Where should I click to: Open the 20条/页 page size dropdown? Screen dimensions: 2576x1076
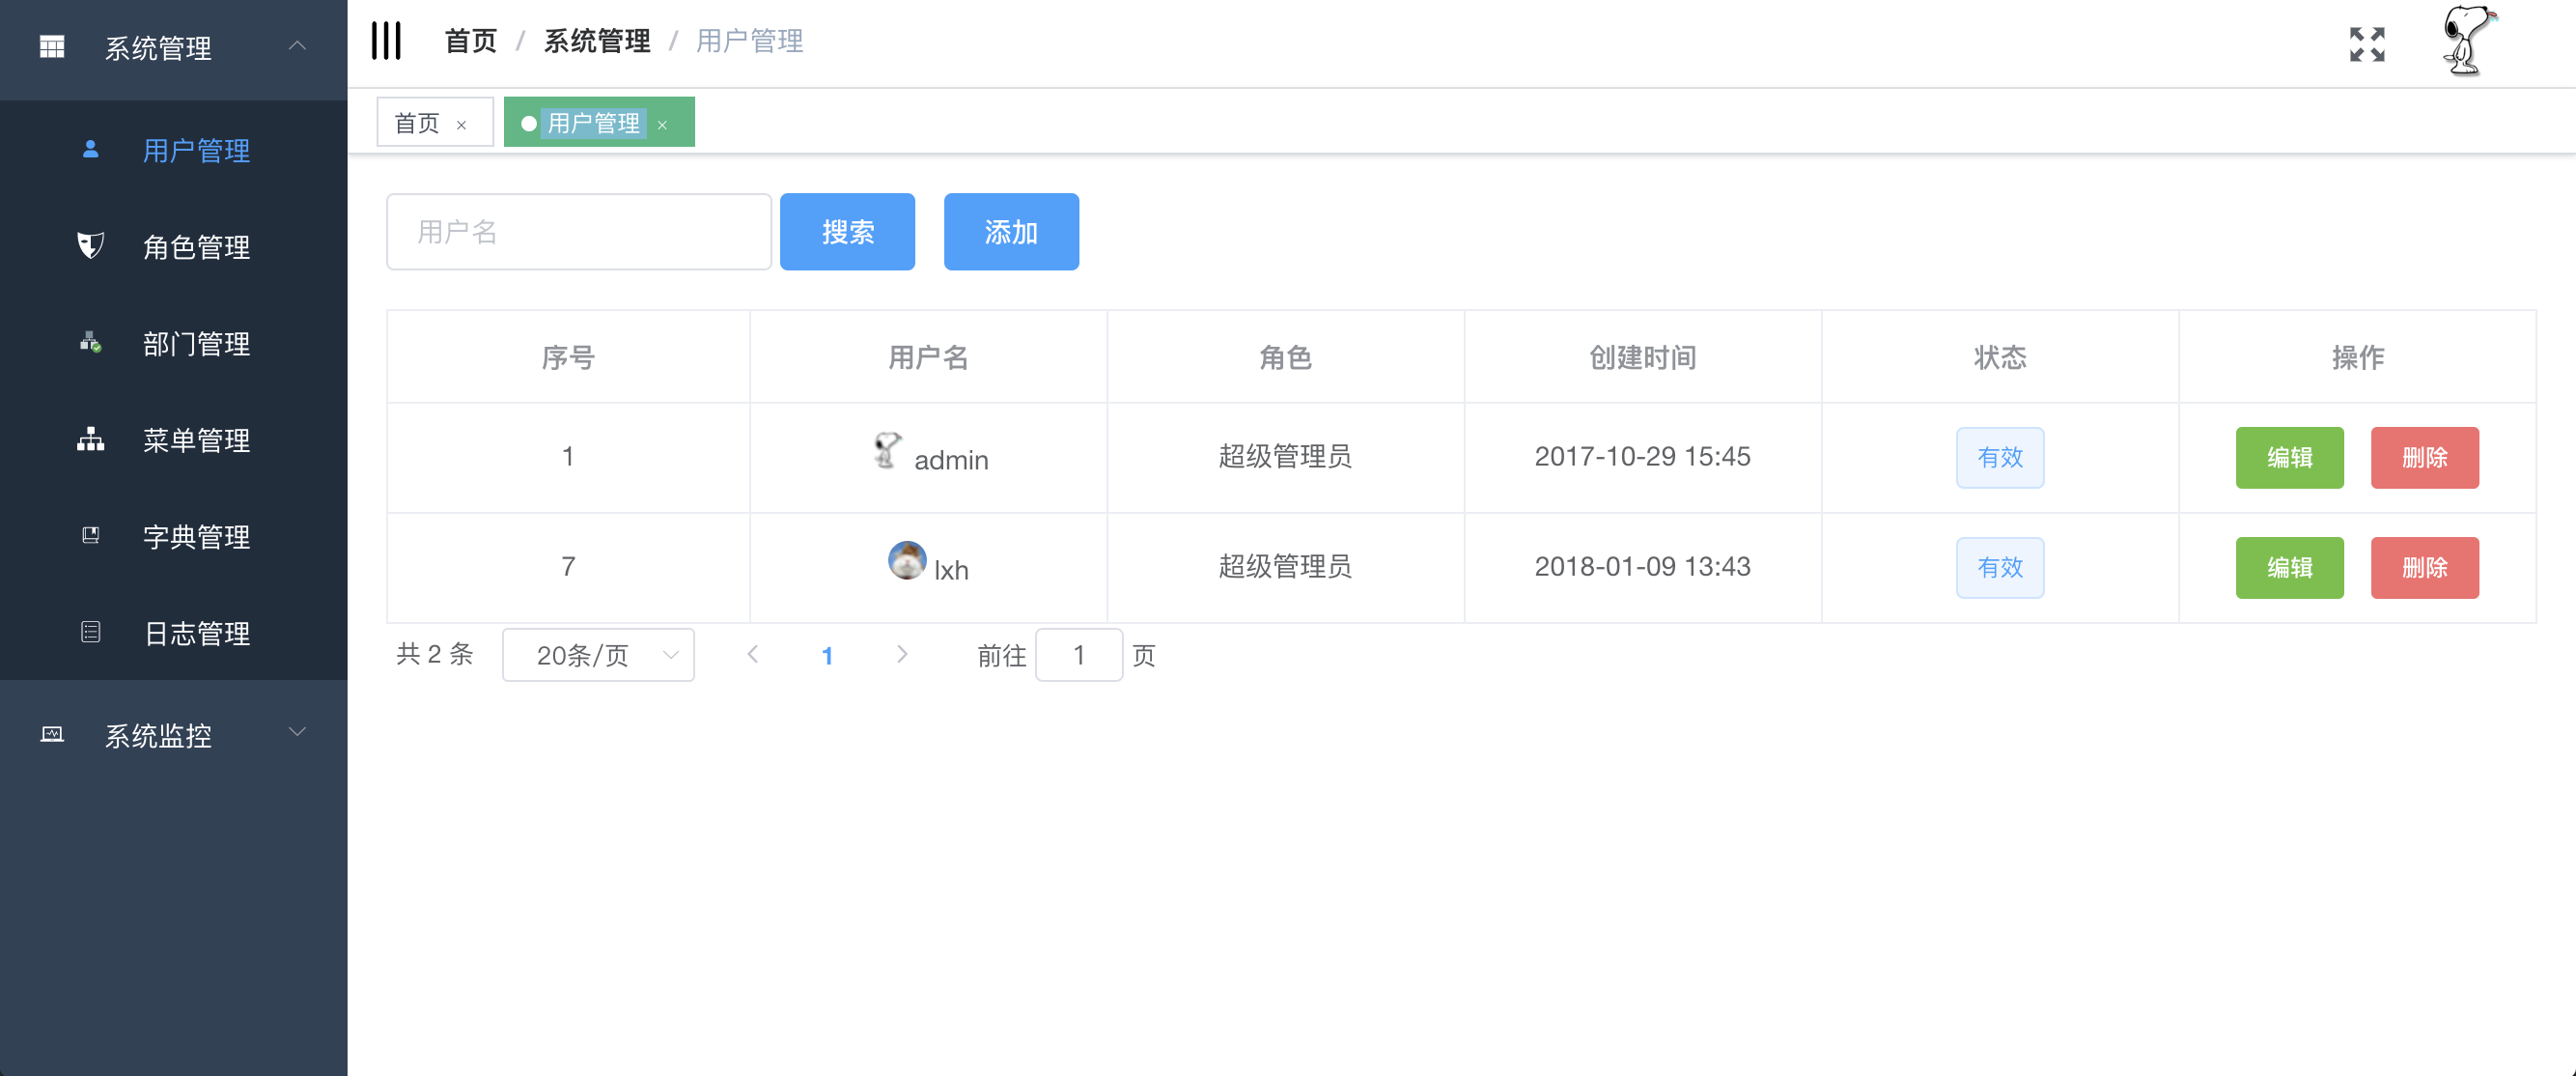click(598, 655)
